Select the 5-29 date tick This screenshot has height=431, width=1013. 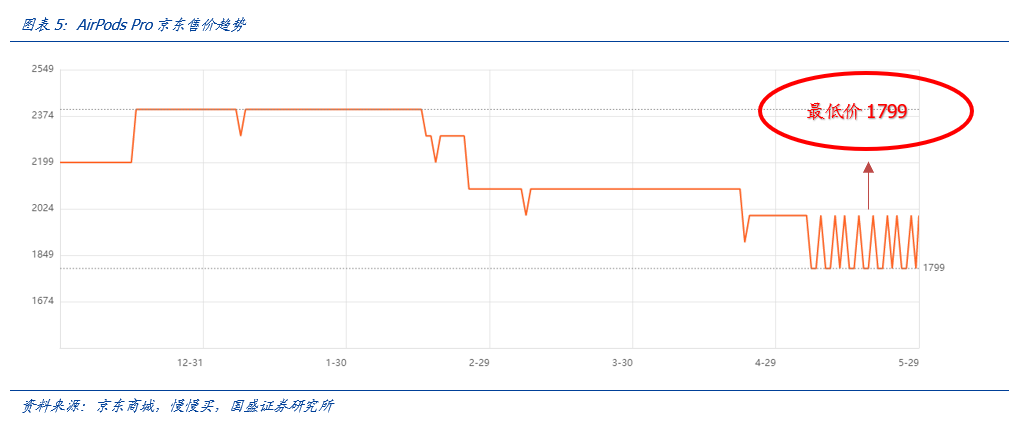(908, 363)
